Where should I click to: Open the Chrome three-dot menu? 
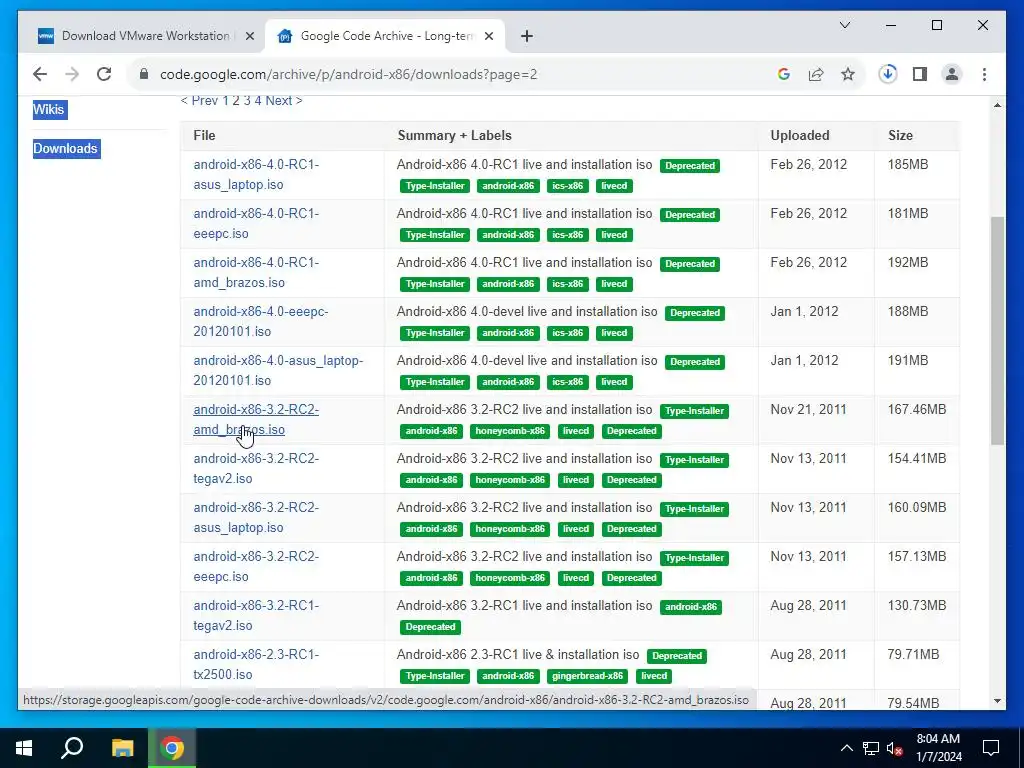coord(984,74)
